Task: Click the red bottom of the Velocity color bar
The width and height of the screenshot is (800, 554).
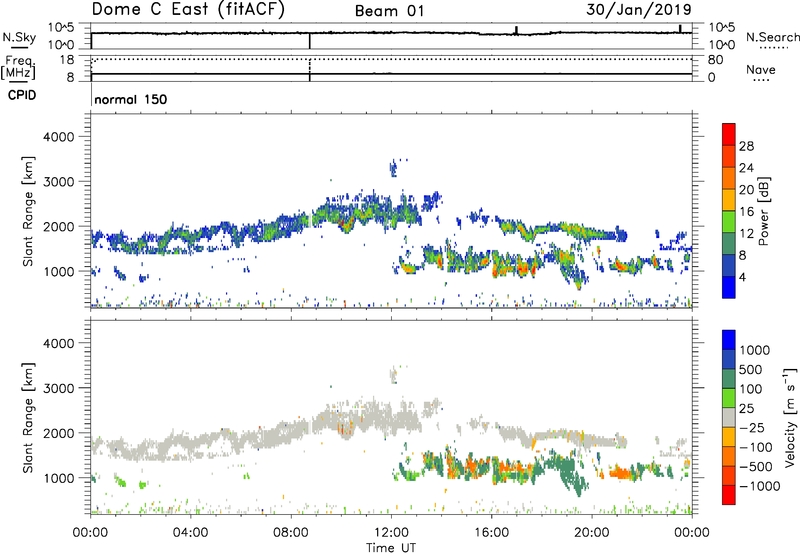Action: click(729, 495)
